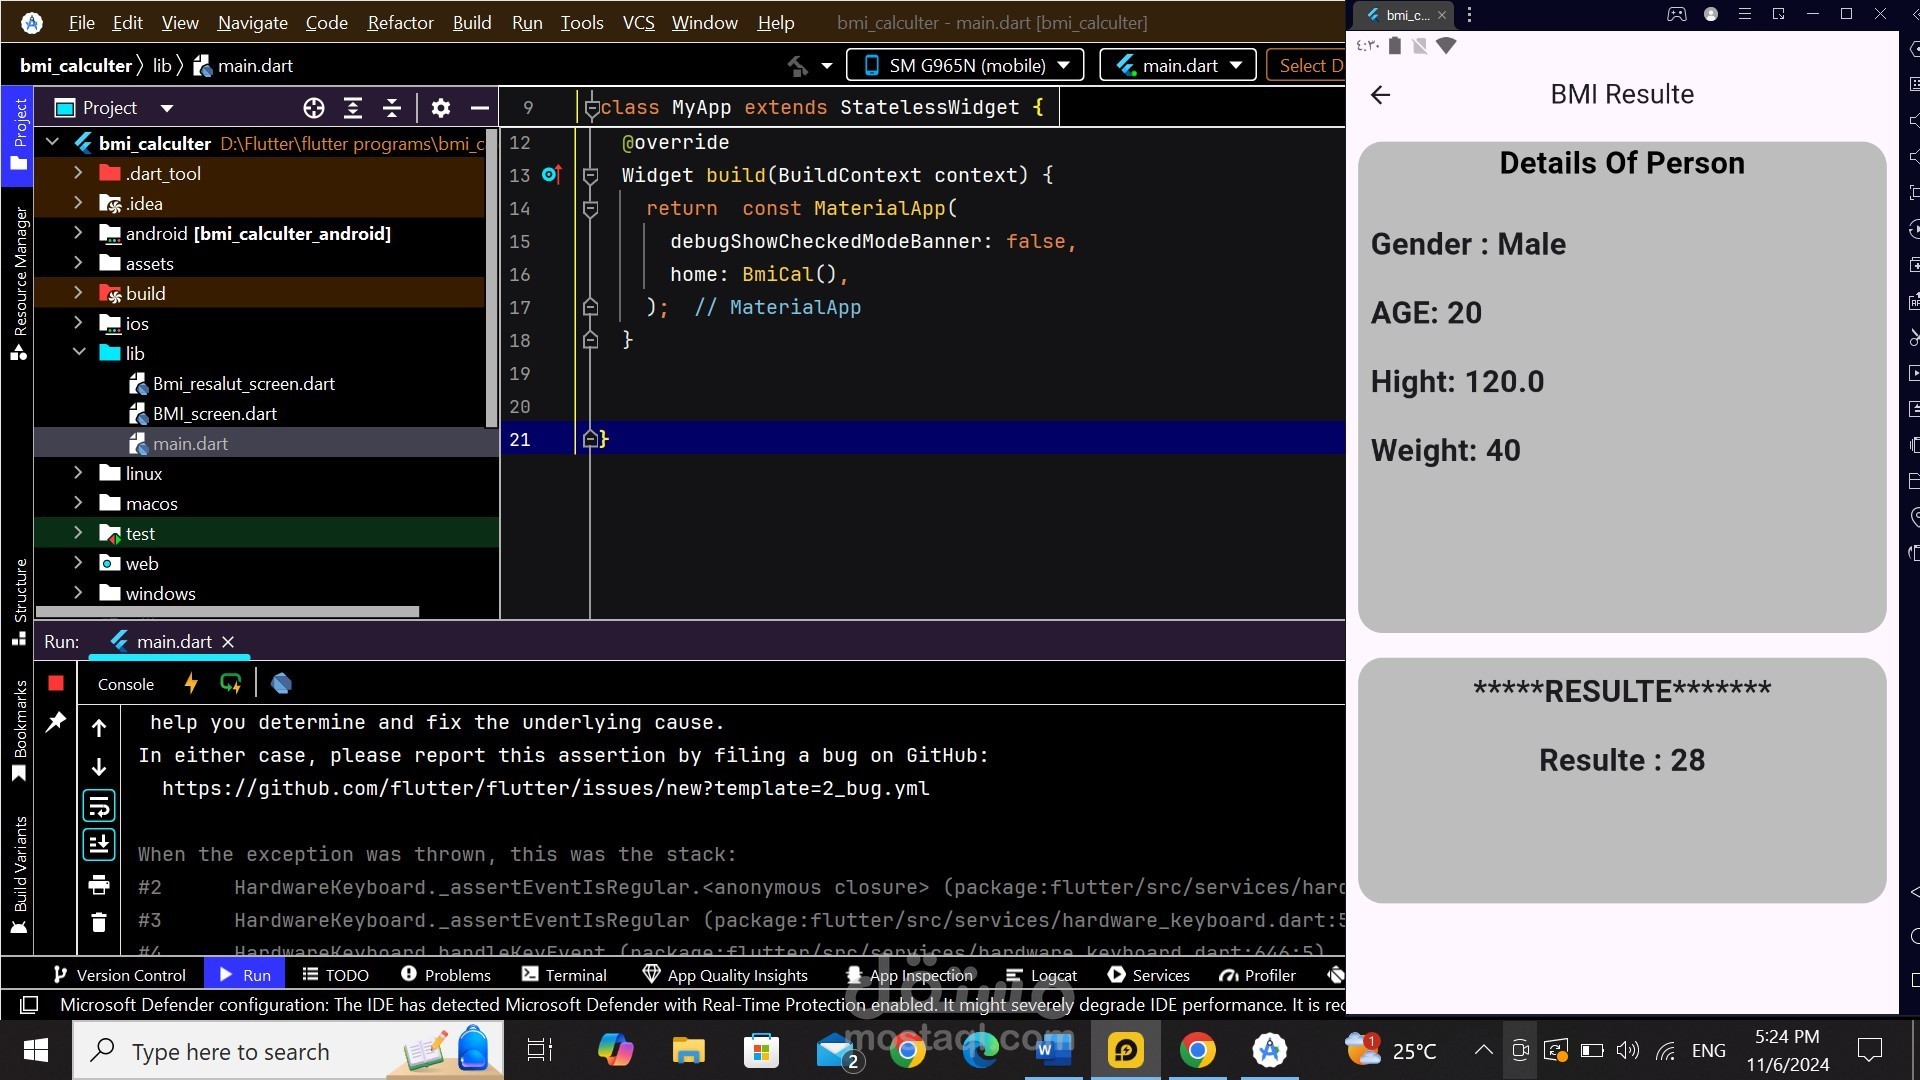Open the SM G965N device selector dropdown
The image size is (1920, 1080).
[966, 65]
